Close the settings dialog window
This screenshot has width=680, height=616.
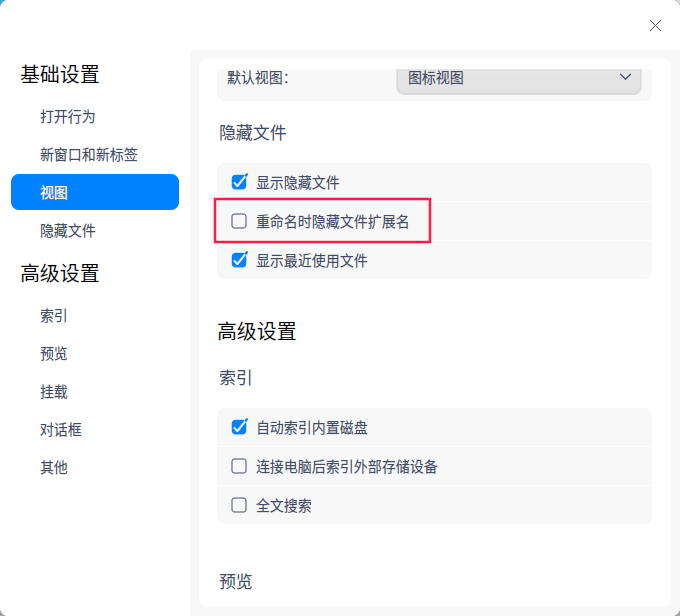click(655, 26)
